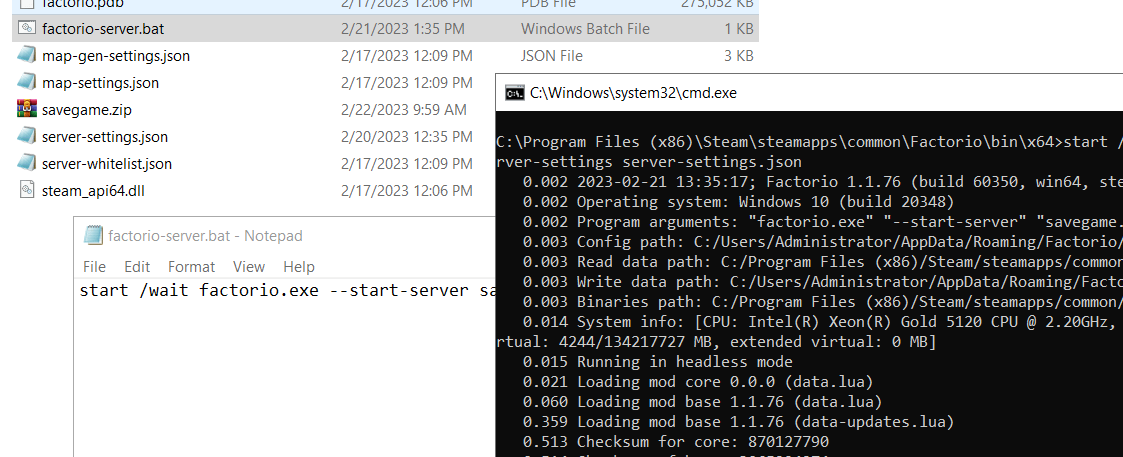Screen dimensions: 1123x457
Task: Click the cmd.exe window title text
Action: click(x=633, y=92)
